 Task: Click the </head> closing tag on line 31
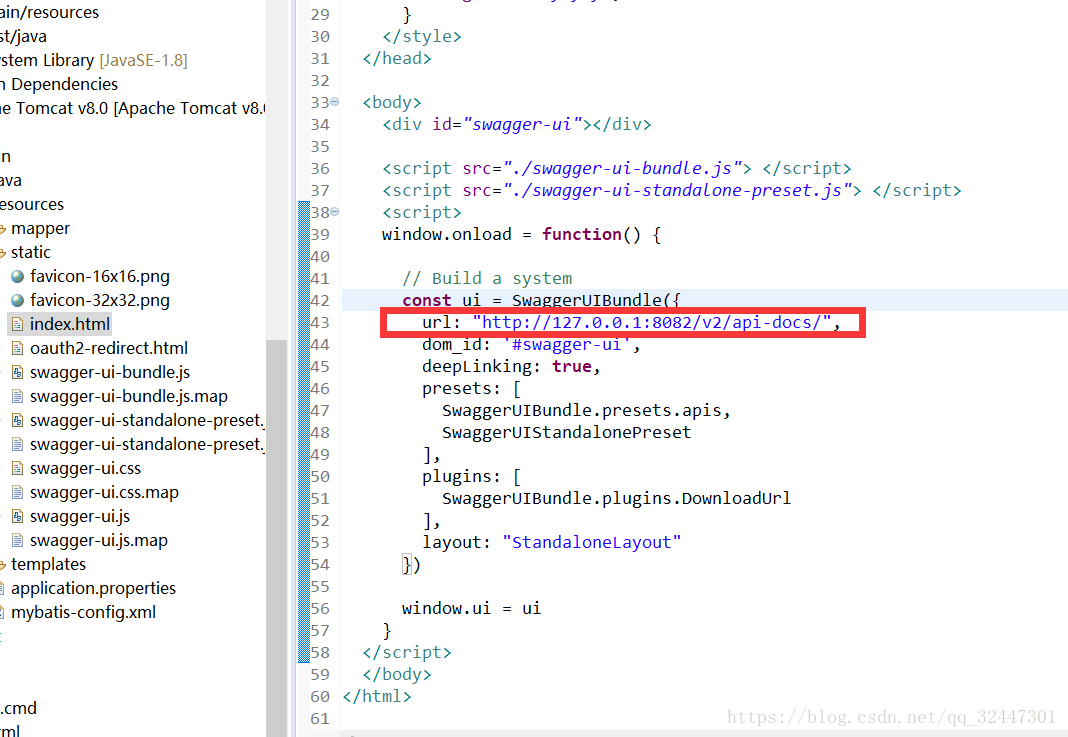(x=397, y=59)
